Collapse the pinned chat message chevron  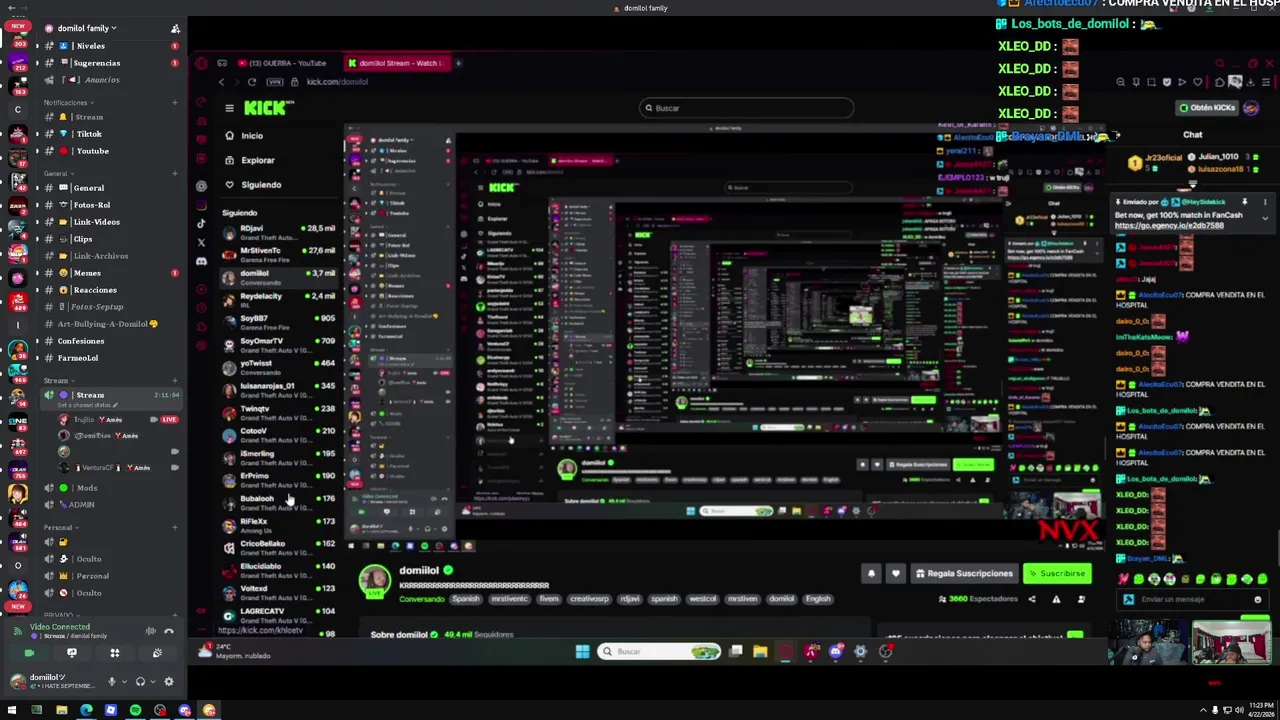point(1265,218)
